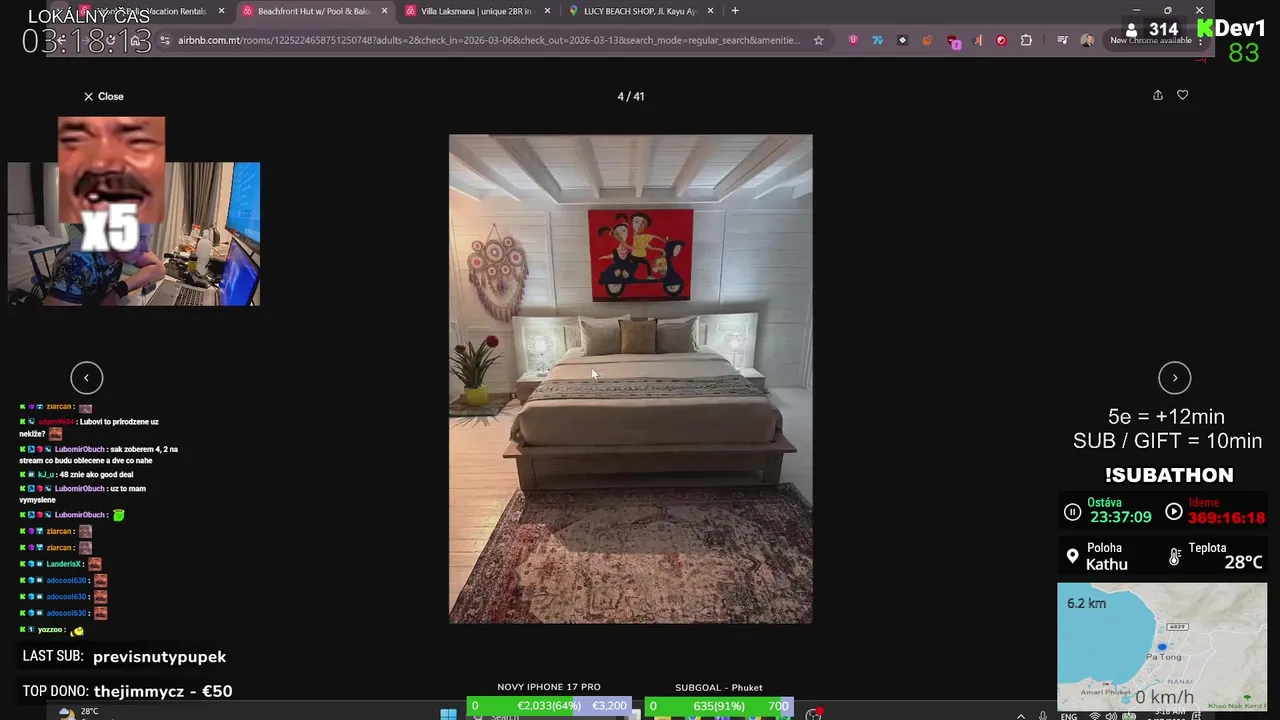1280x720 pixels.
Task: Click the first pink extension icon
Action: (x=853, y=40)
